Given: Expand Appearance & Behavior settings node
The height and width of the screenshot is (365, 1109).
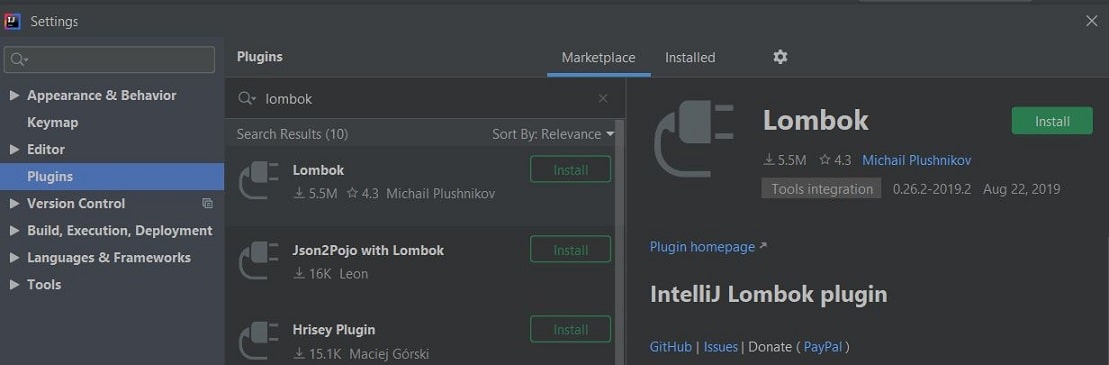Looking at the screenshot, I should (x=14, y=95).
